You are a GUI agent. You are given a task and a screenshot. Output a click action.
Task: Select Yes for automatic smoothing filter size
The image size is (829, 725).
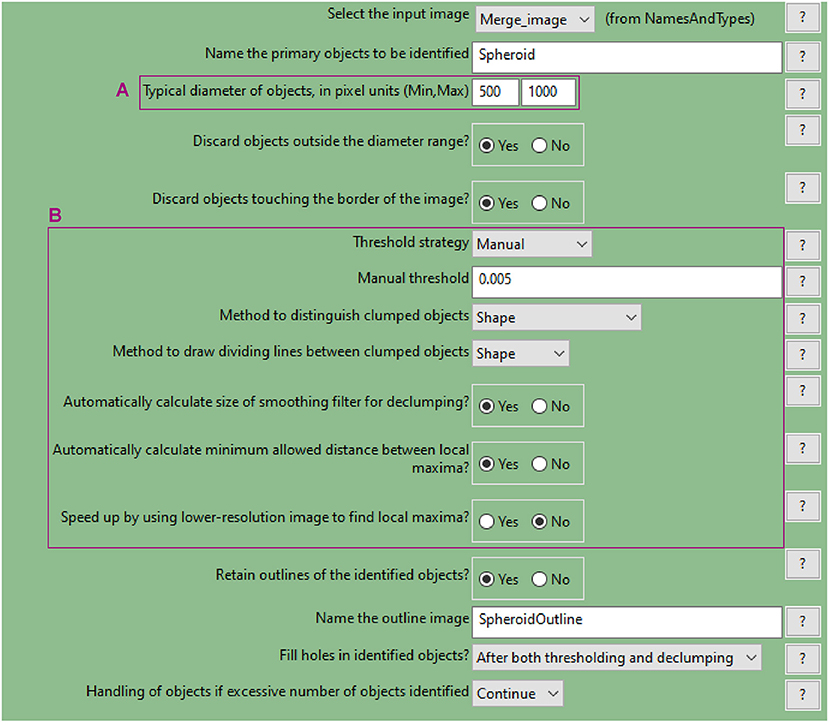coord(498,406)
